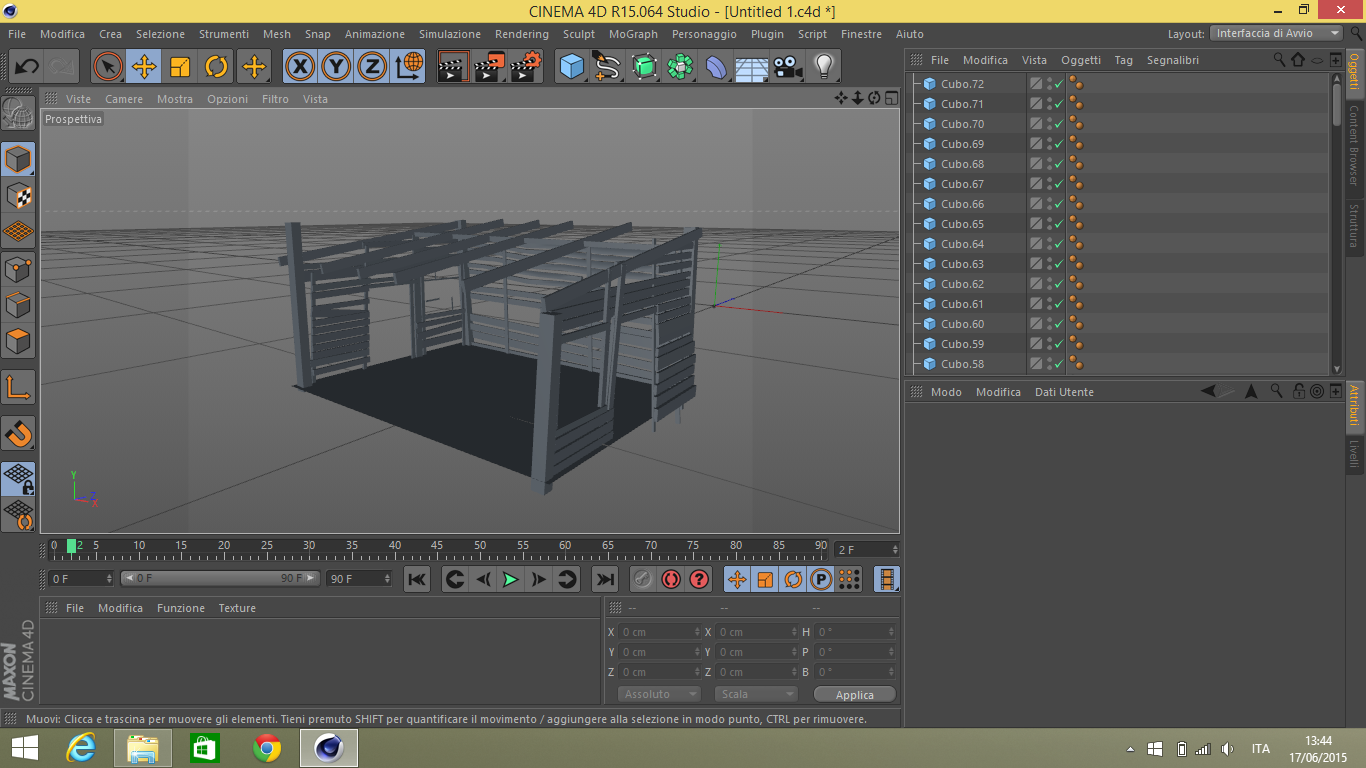The image size is (1366, 768).
Task: Add a light object to scene
Action: pyautogui.click(x=823, y=67)
